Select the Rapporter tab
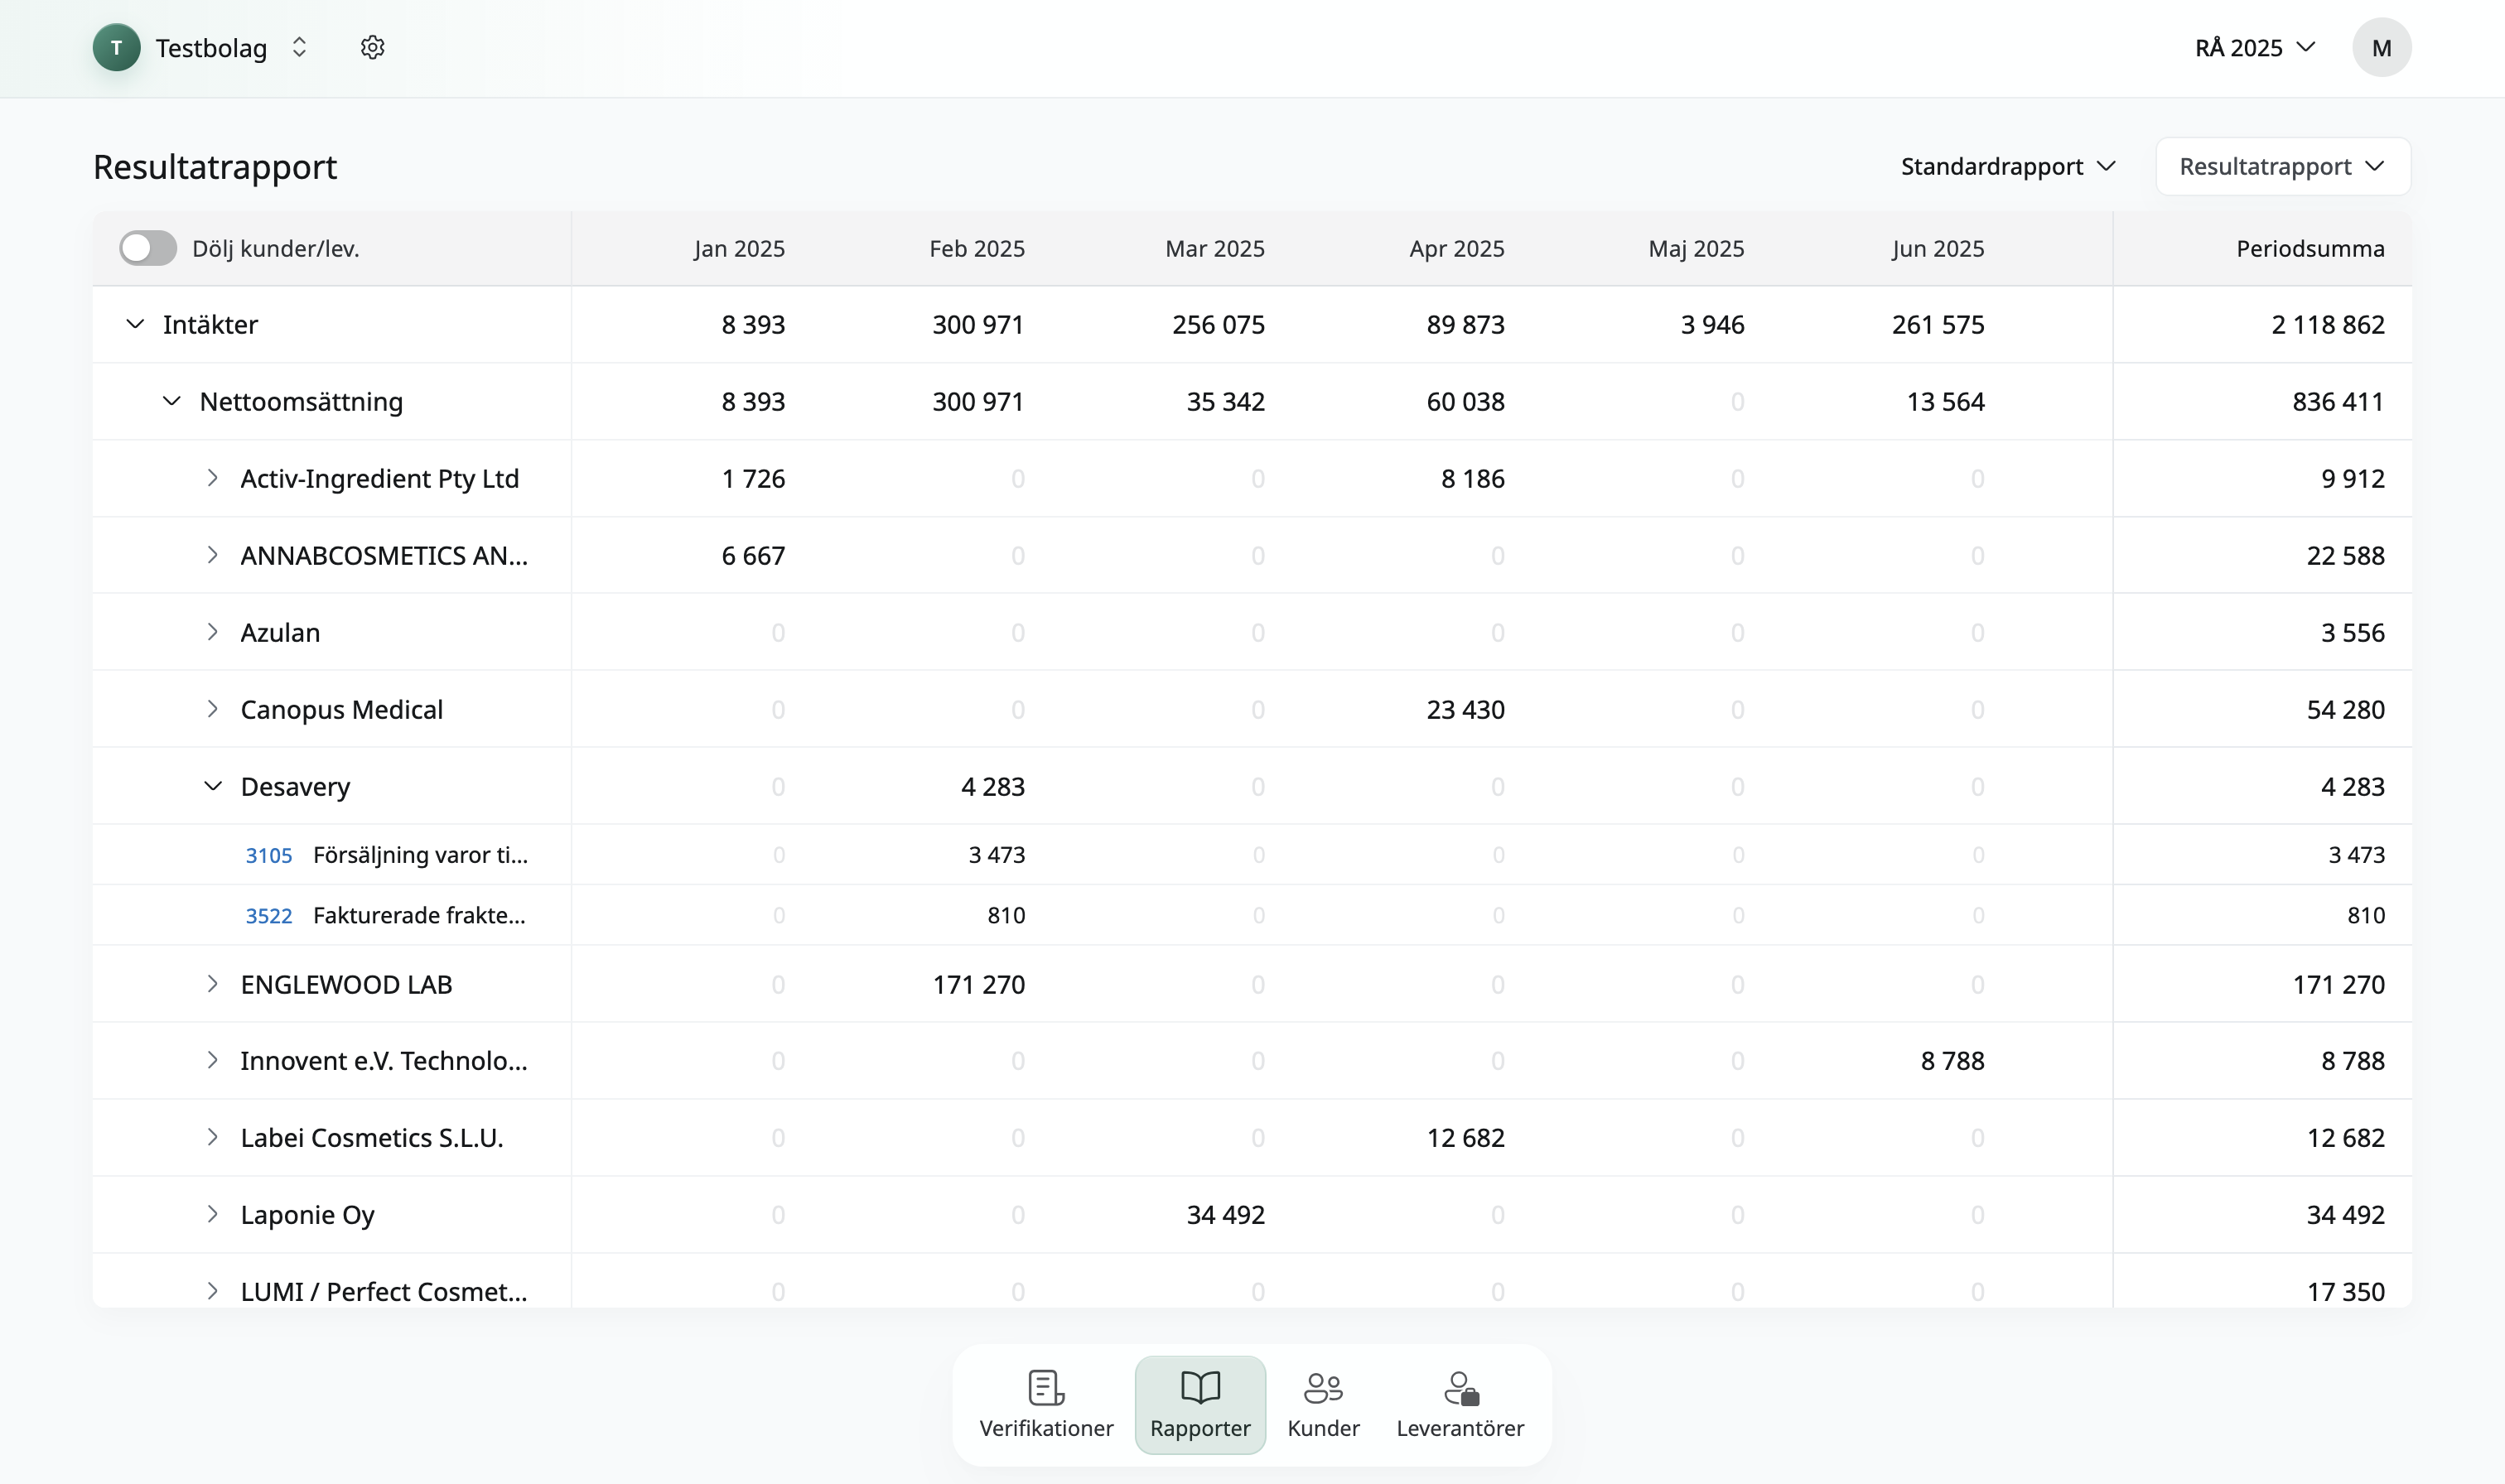Screen dimensions: 2505x1484 [x=1200, y=1404]
